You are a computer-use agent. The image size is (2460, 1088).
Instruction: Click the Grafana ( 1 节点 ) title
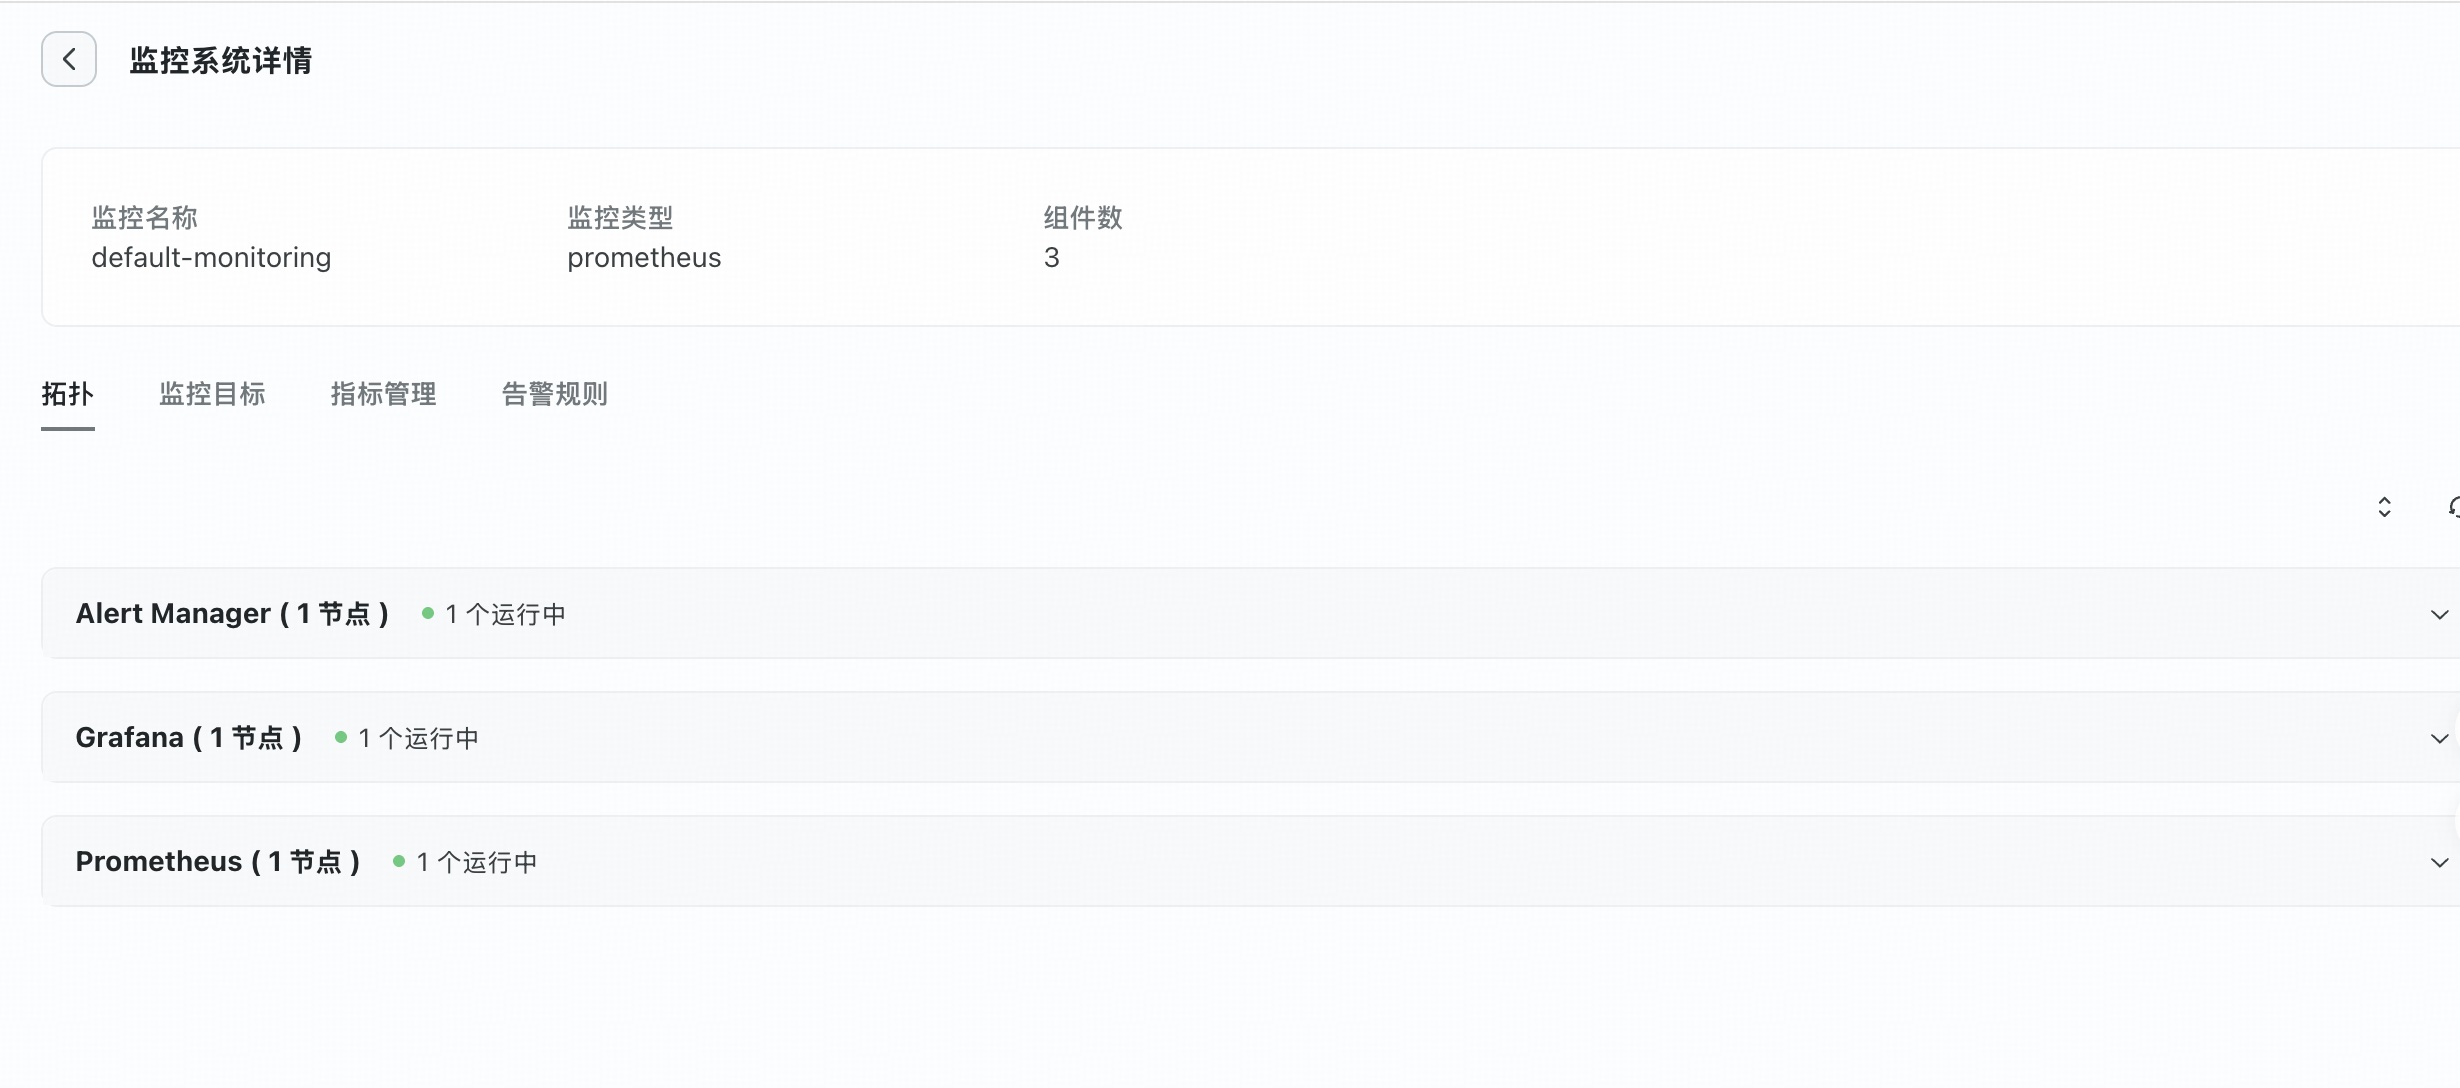point(189,737)
